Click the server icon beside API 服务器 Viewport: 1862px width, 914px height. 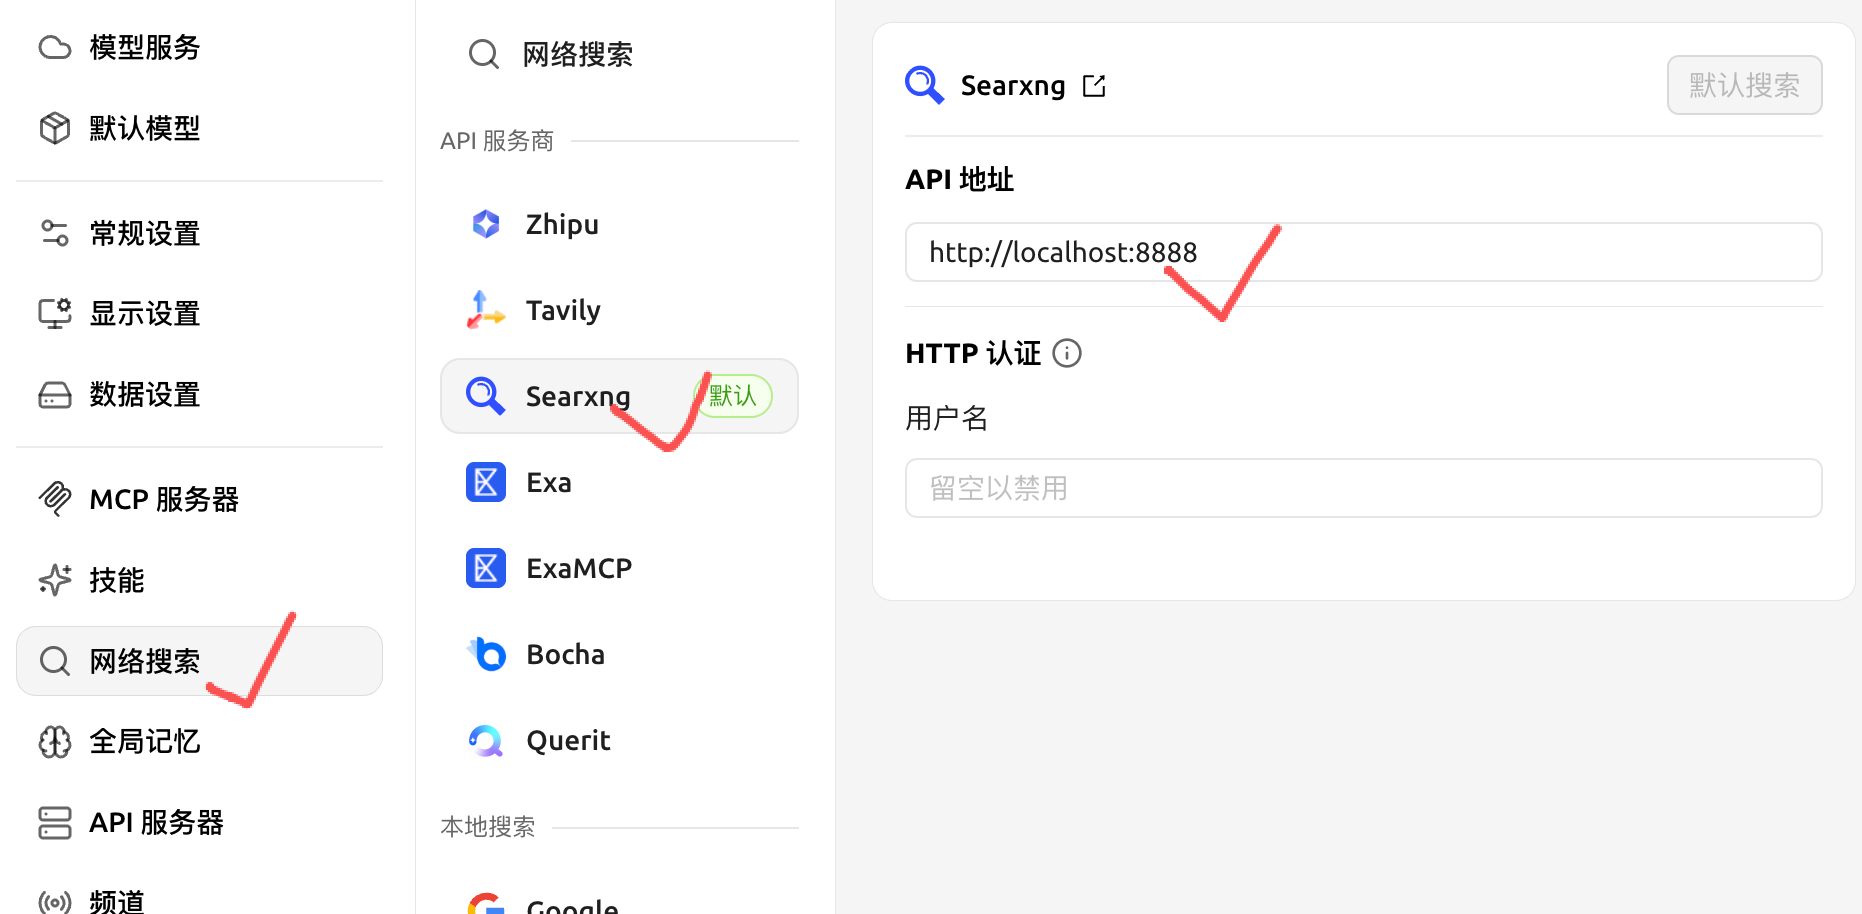point(55,823)
